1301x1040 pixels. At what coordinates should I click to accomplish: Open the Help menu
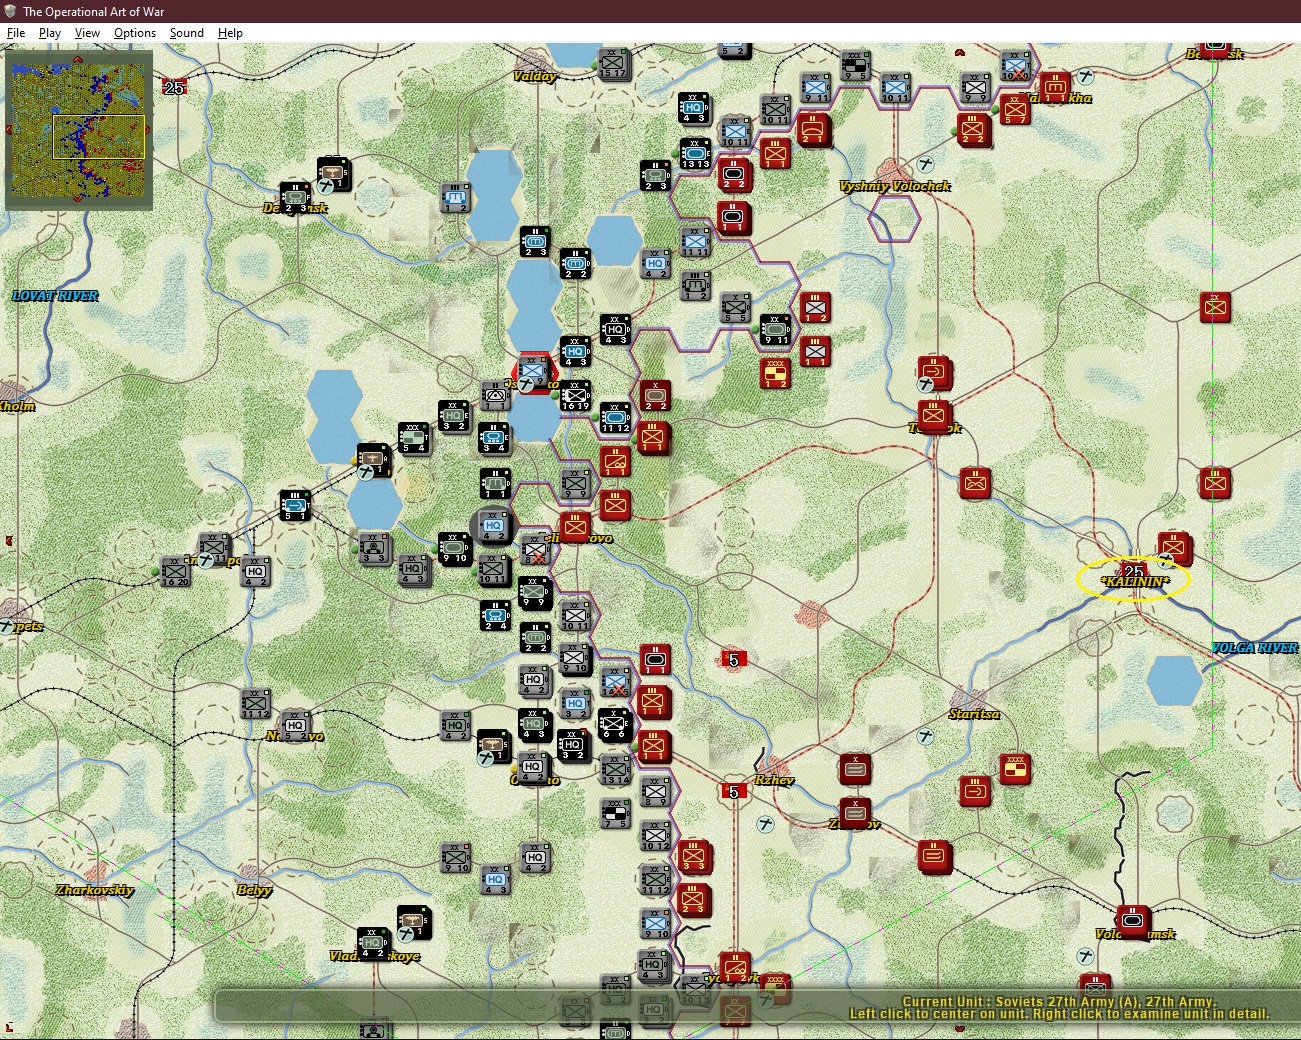230,33
